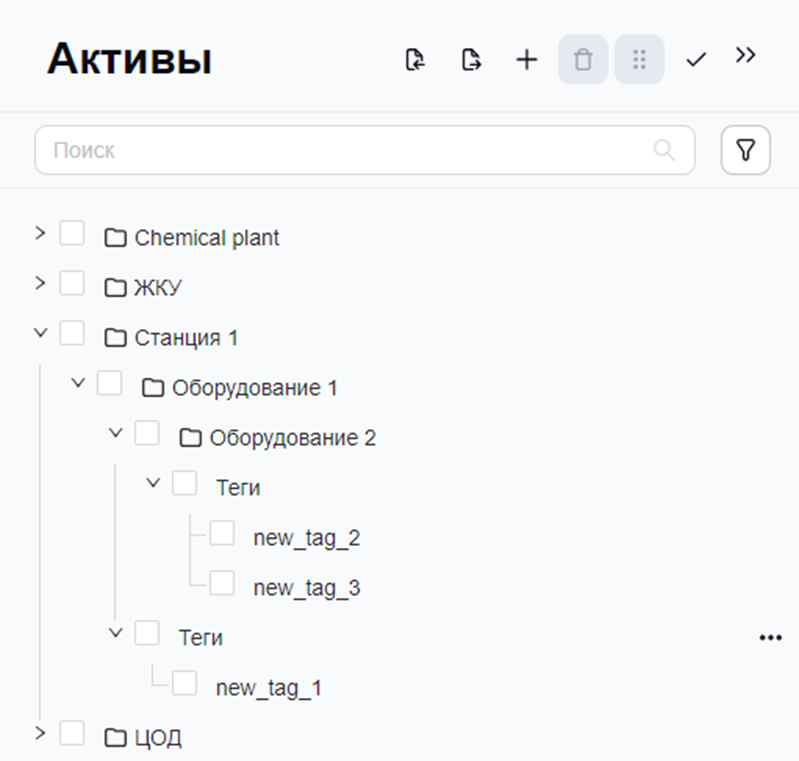Check the Chemical plant checkbox
This screenshot has height=761, width=799.
72,233
